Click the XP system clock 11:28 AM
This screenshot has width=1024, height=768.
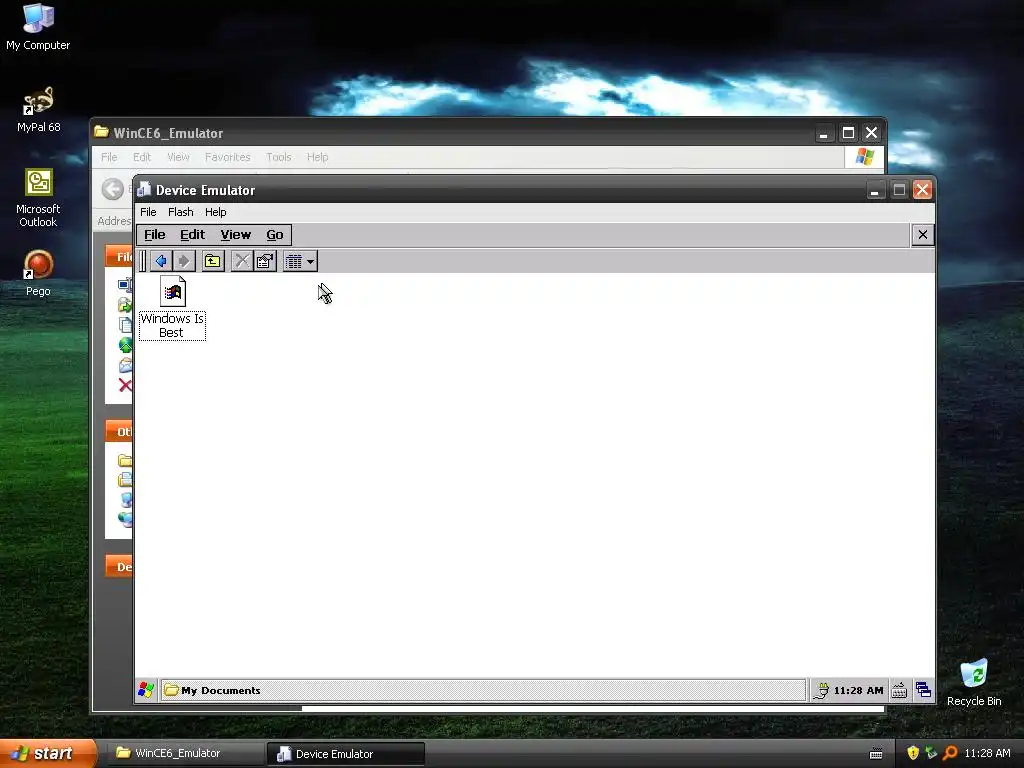(x=987, y=753)
